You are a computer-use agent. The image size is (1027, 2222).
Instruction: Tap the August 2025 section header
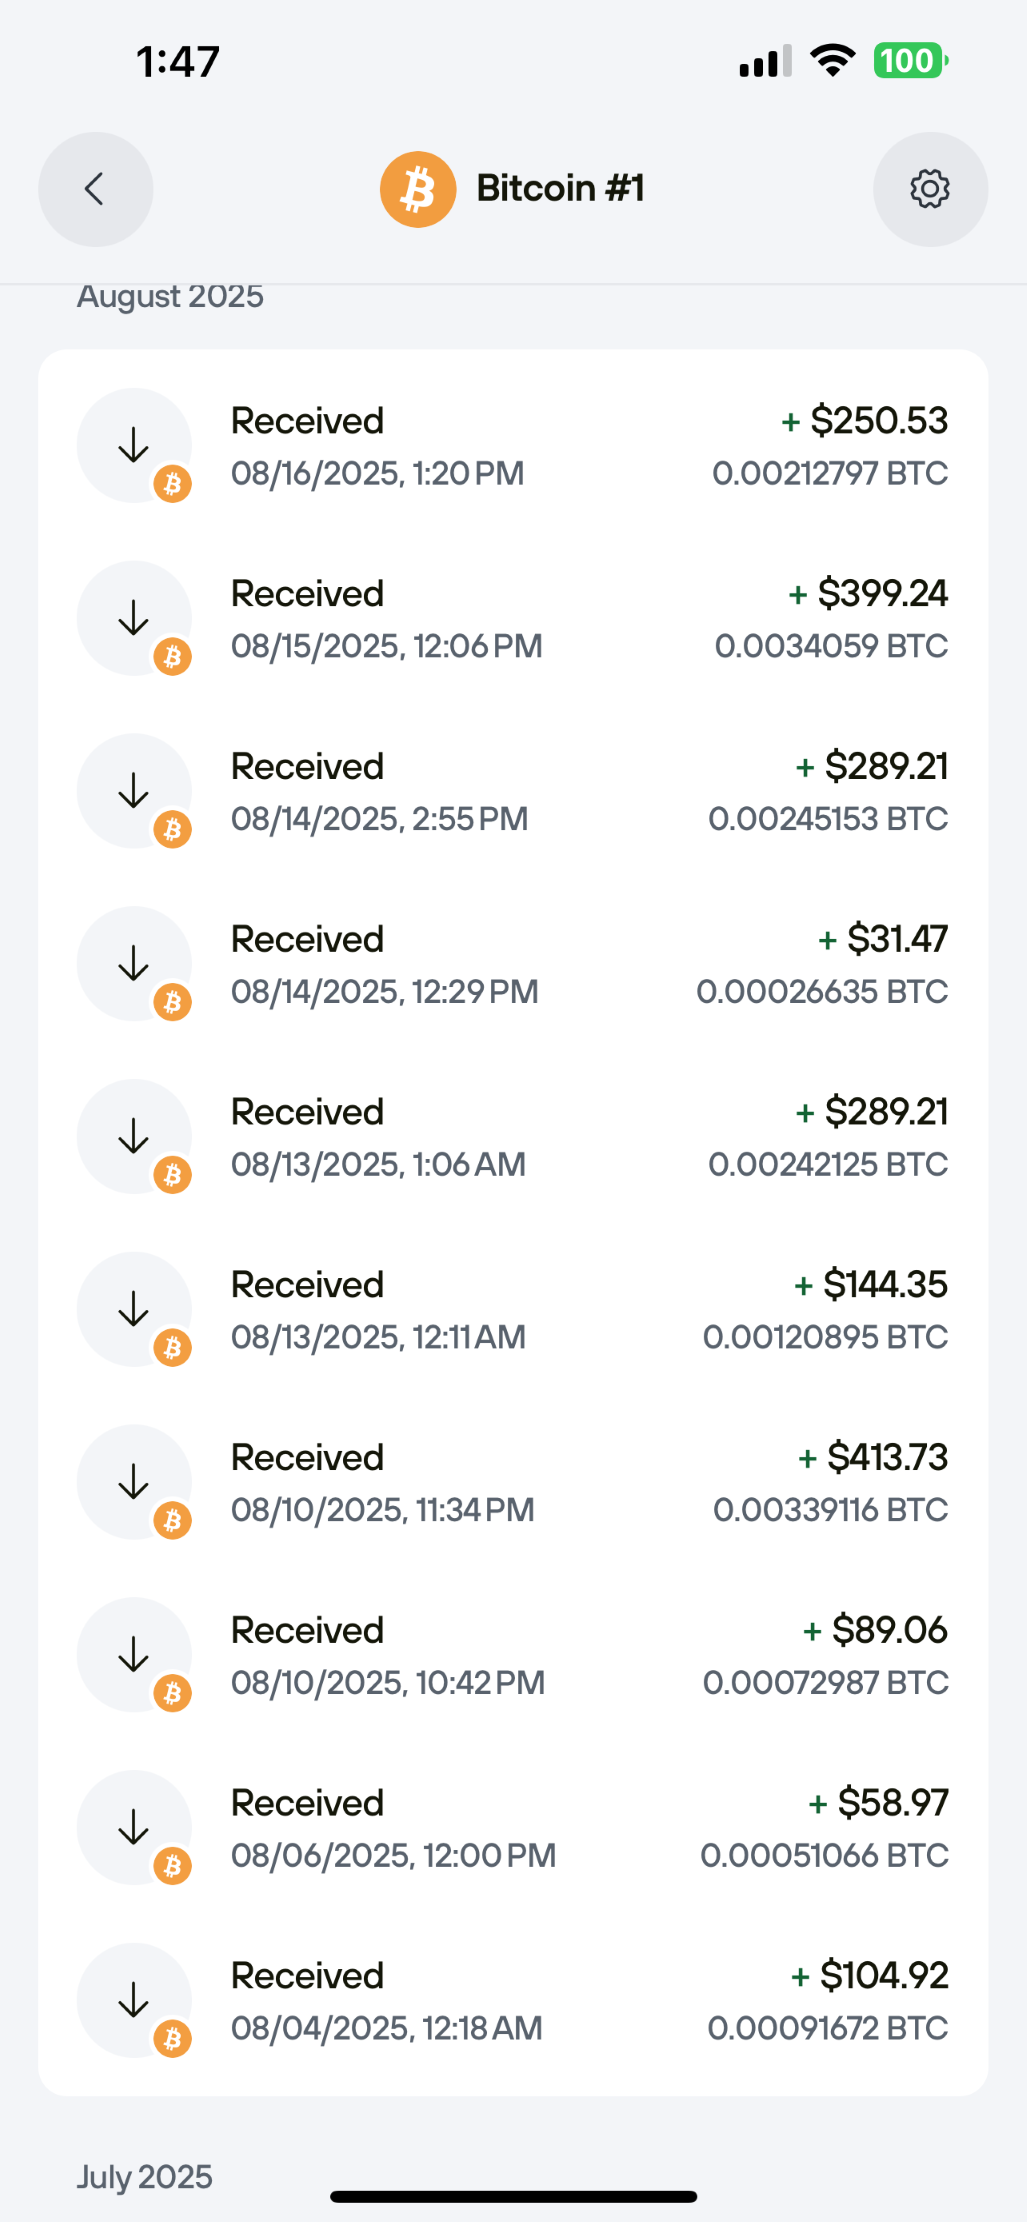click(x=170, y=297)
